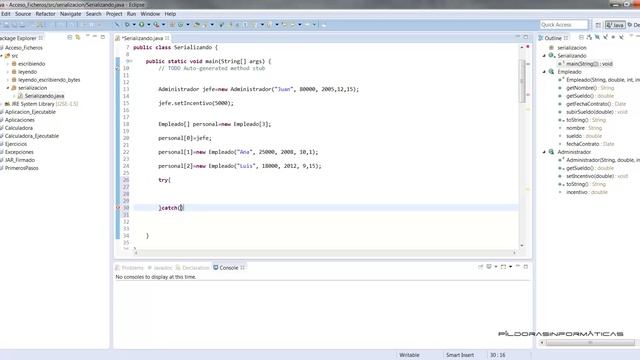Open the Run button dropdown arrow
The width and height of the screenshot is (640, 360).
(149, 24)
